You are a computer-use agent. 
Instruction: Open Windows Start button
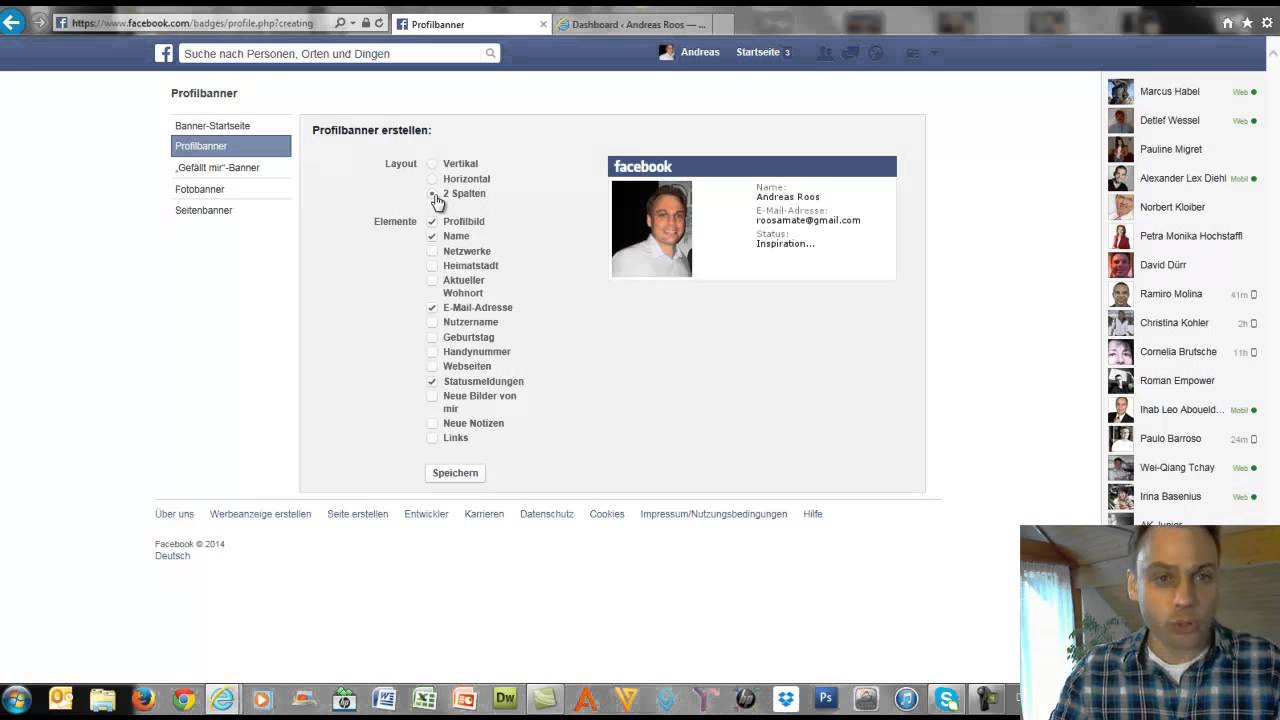pos(17,699)
